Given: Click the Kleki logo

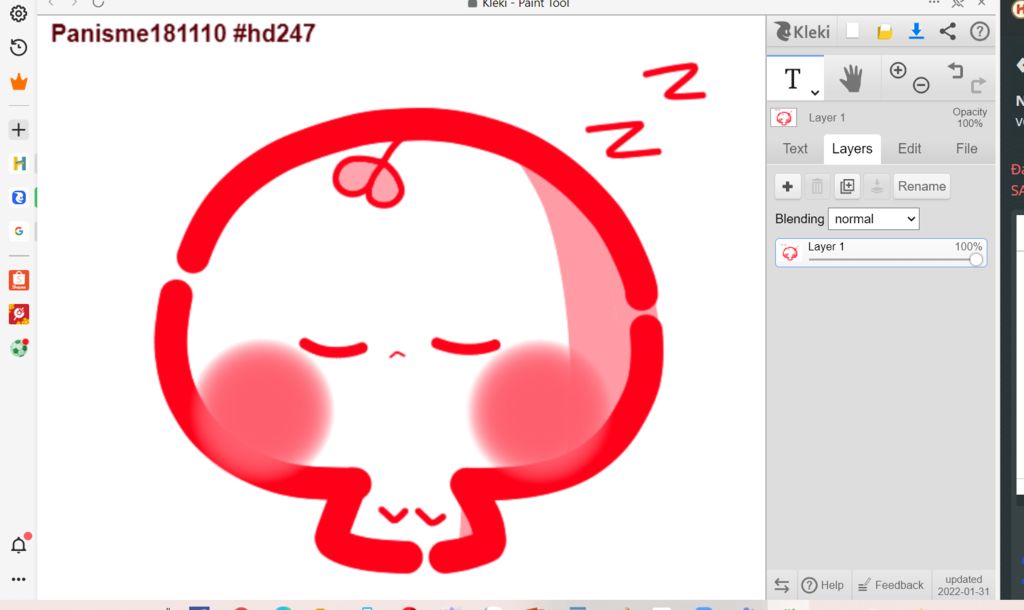Looking at the screenshot, I should point(801,31).
